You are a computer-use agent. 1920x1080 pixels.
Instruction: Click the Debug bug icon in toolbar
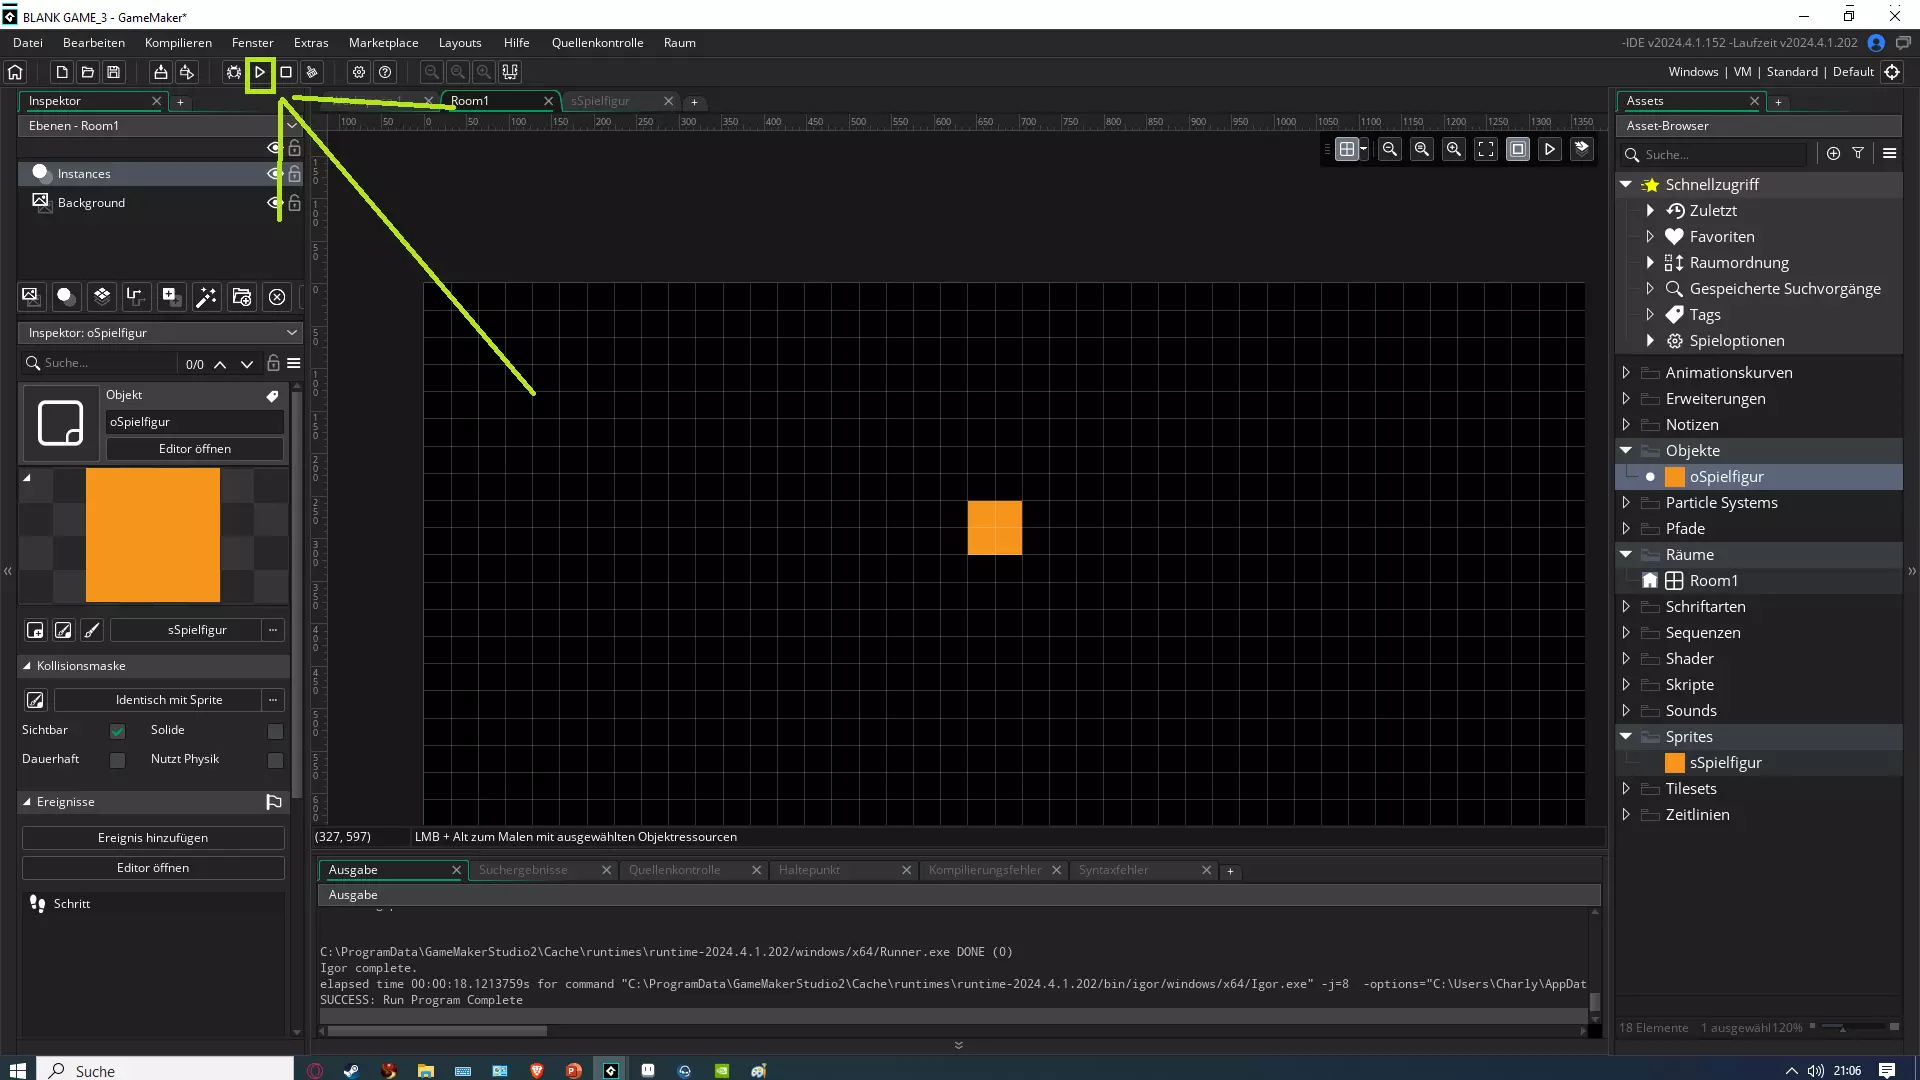[233, 72]
